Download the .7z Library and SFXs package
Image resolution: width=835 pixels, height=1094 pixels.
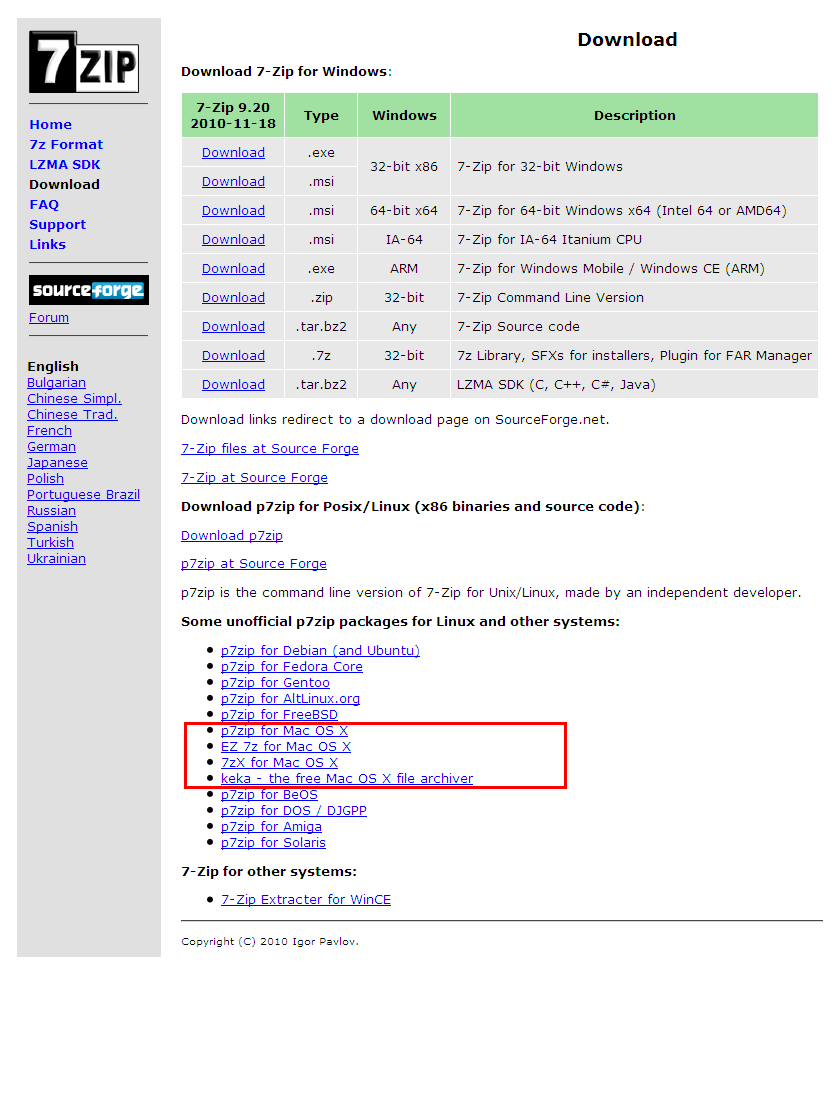click(x=233, y=356)
